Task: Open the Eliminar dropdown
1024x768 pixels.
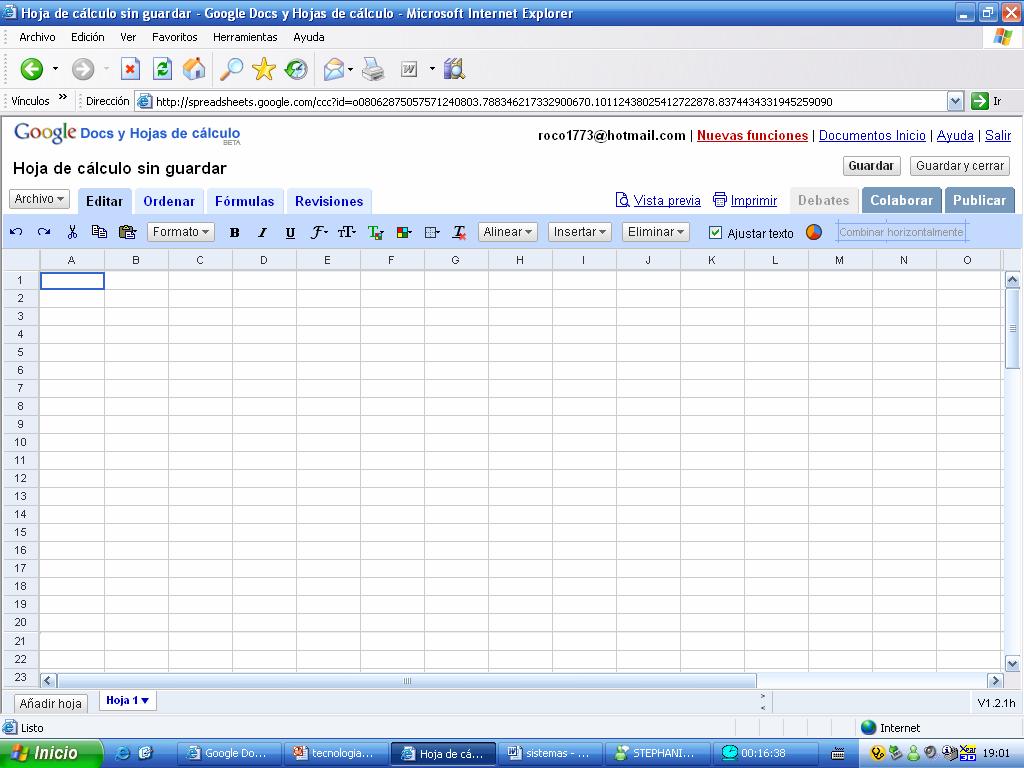Action: [x=656, y=232]
